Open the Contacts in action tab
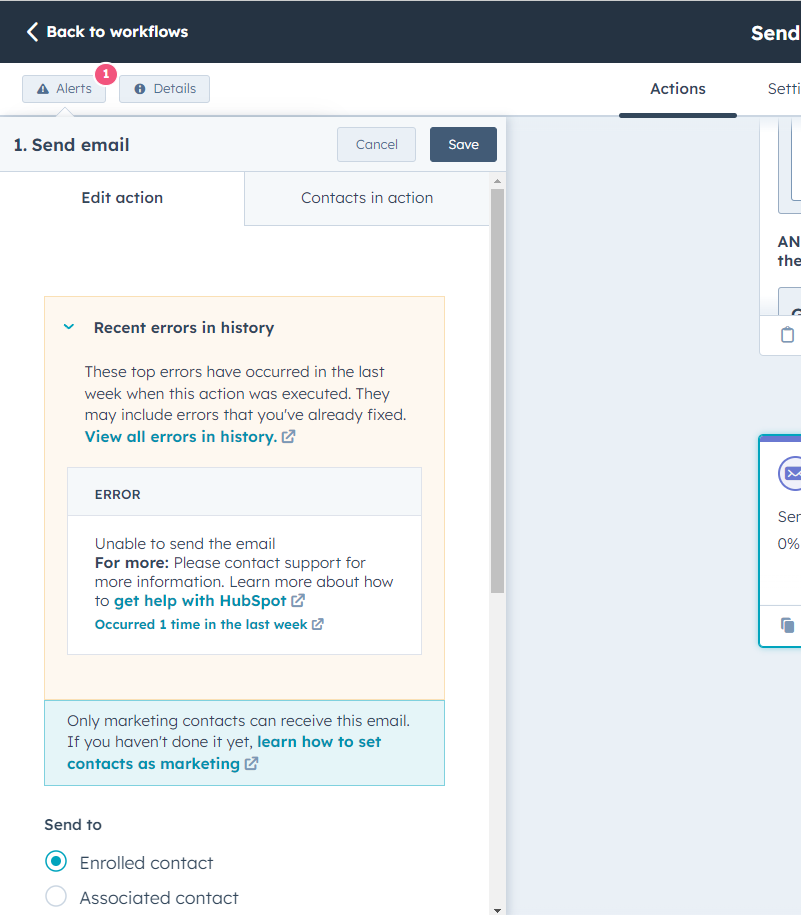The width and height of the screenshot is (801, 915). pos(366,197)
